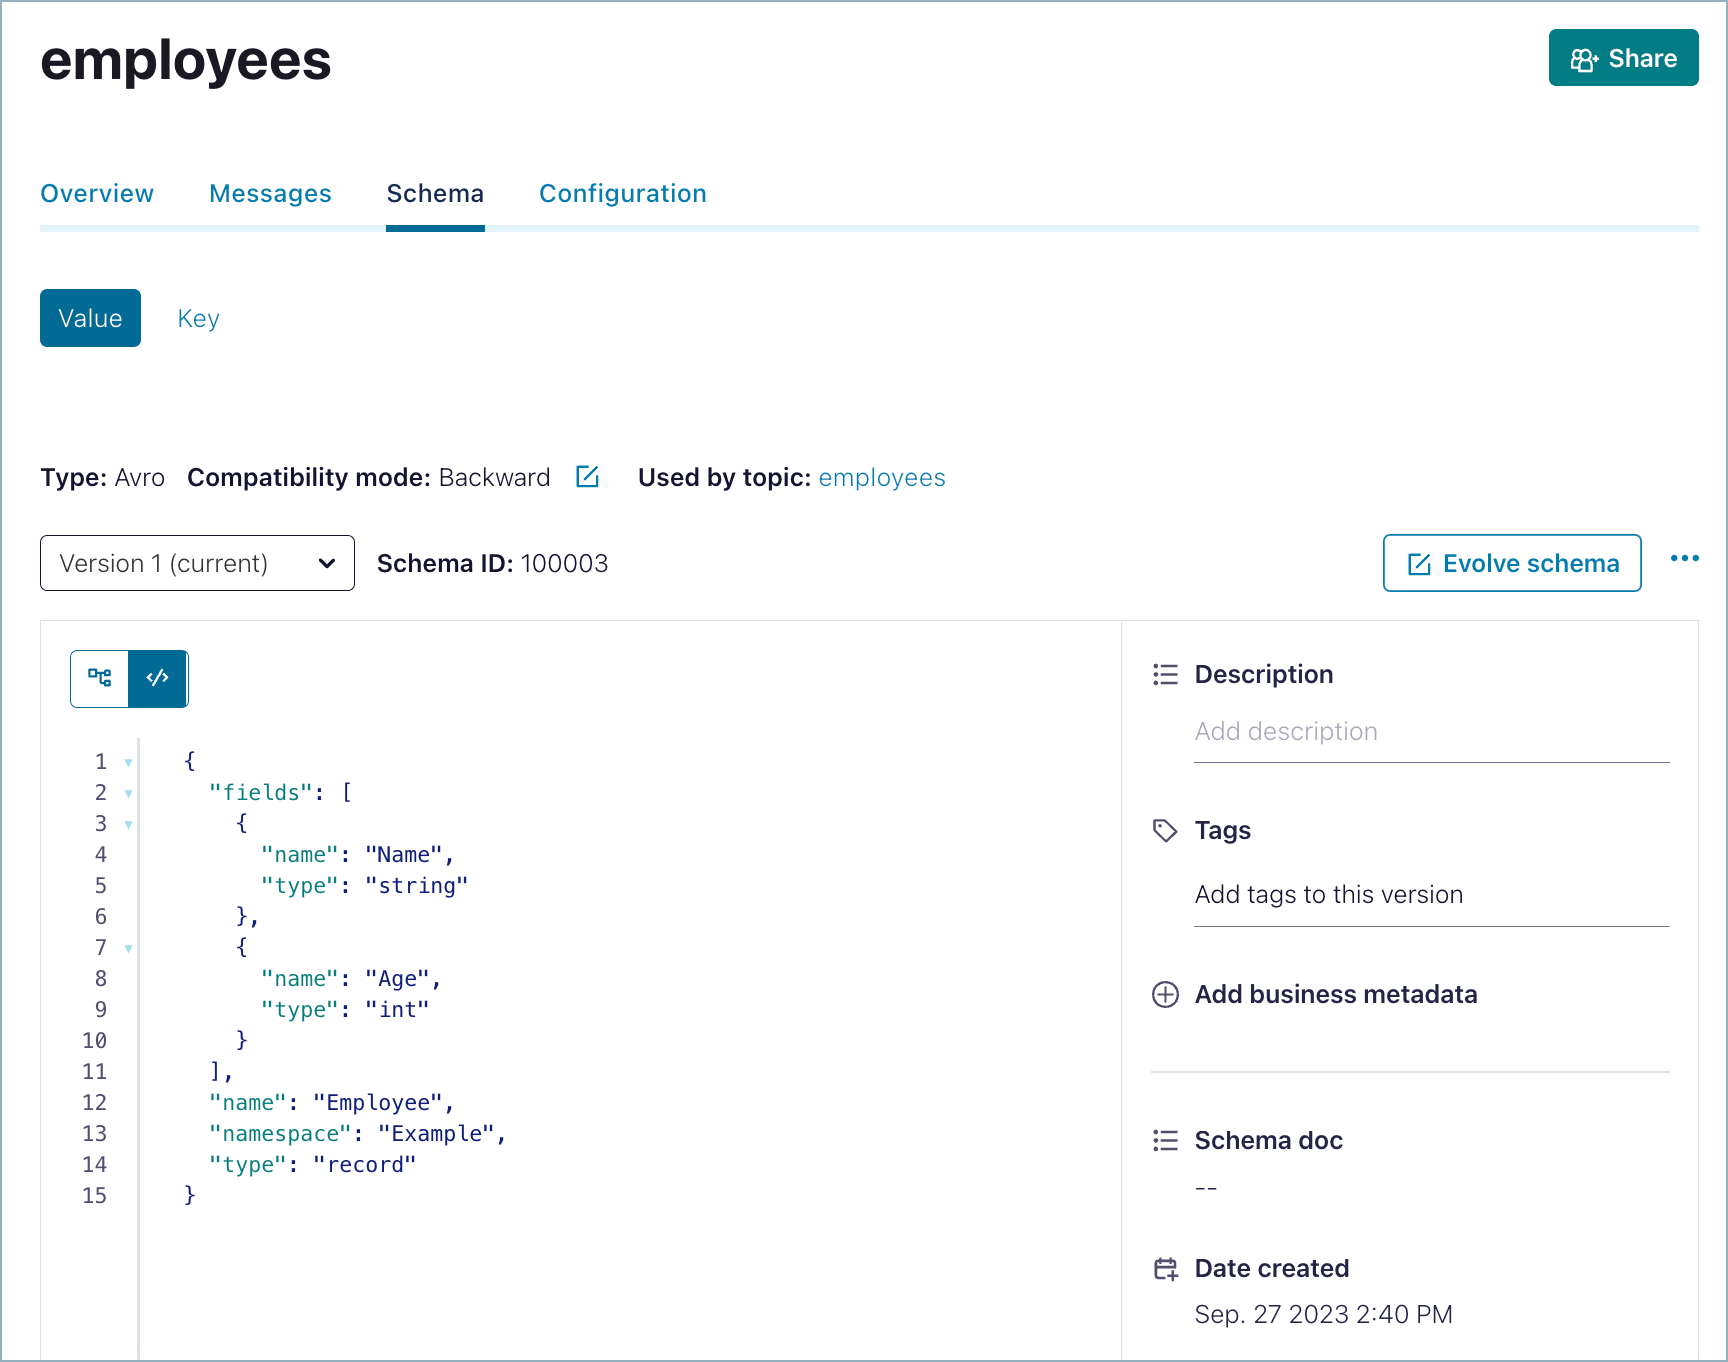Edit the Backward compatibility mode
Viewport: 1728px width, 1362px height.
tap(587, 478)
